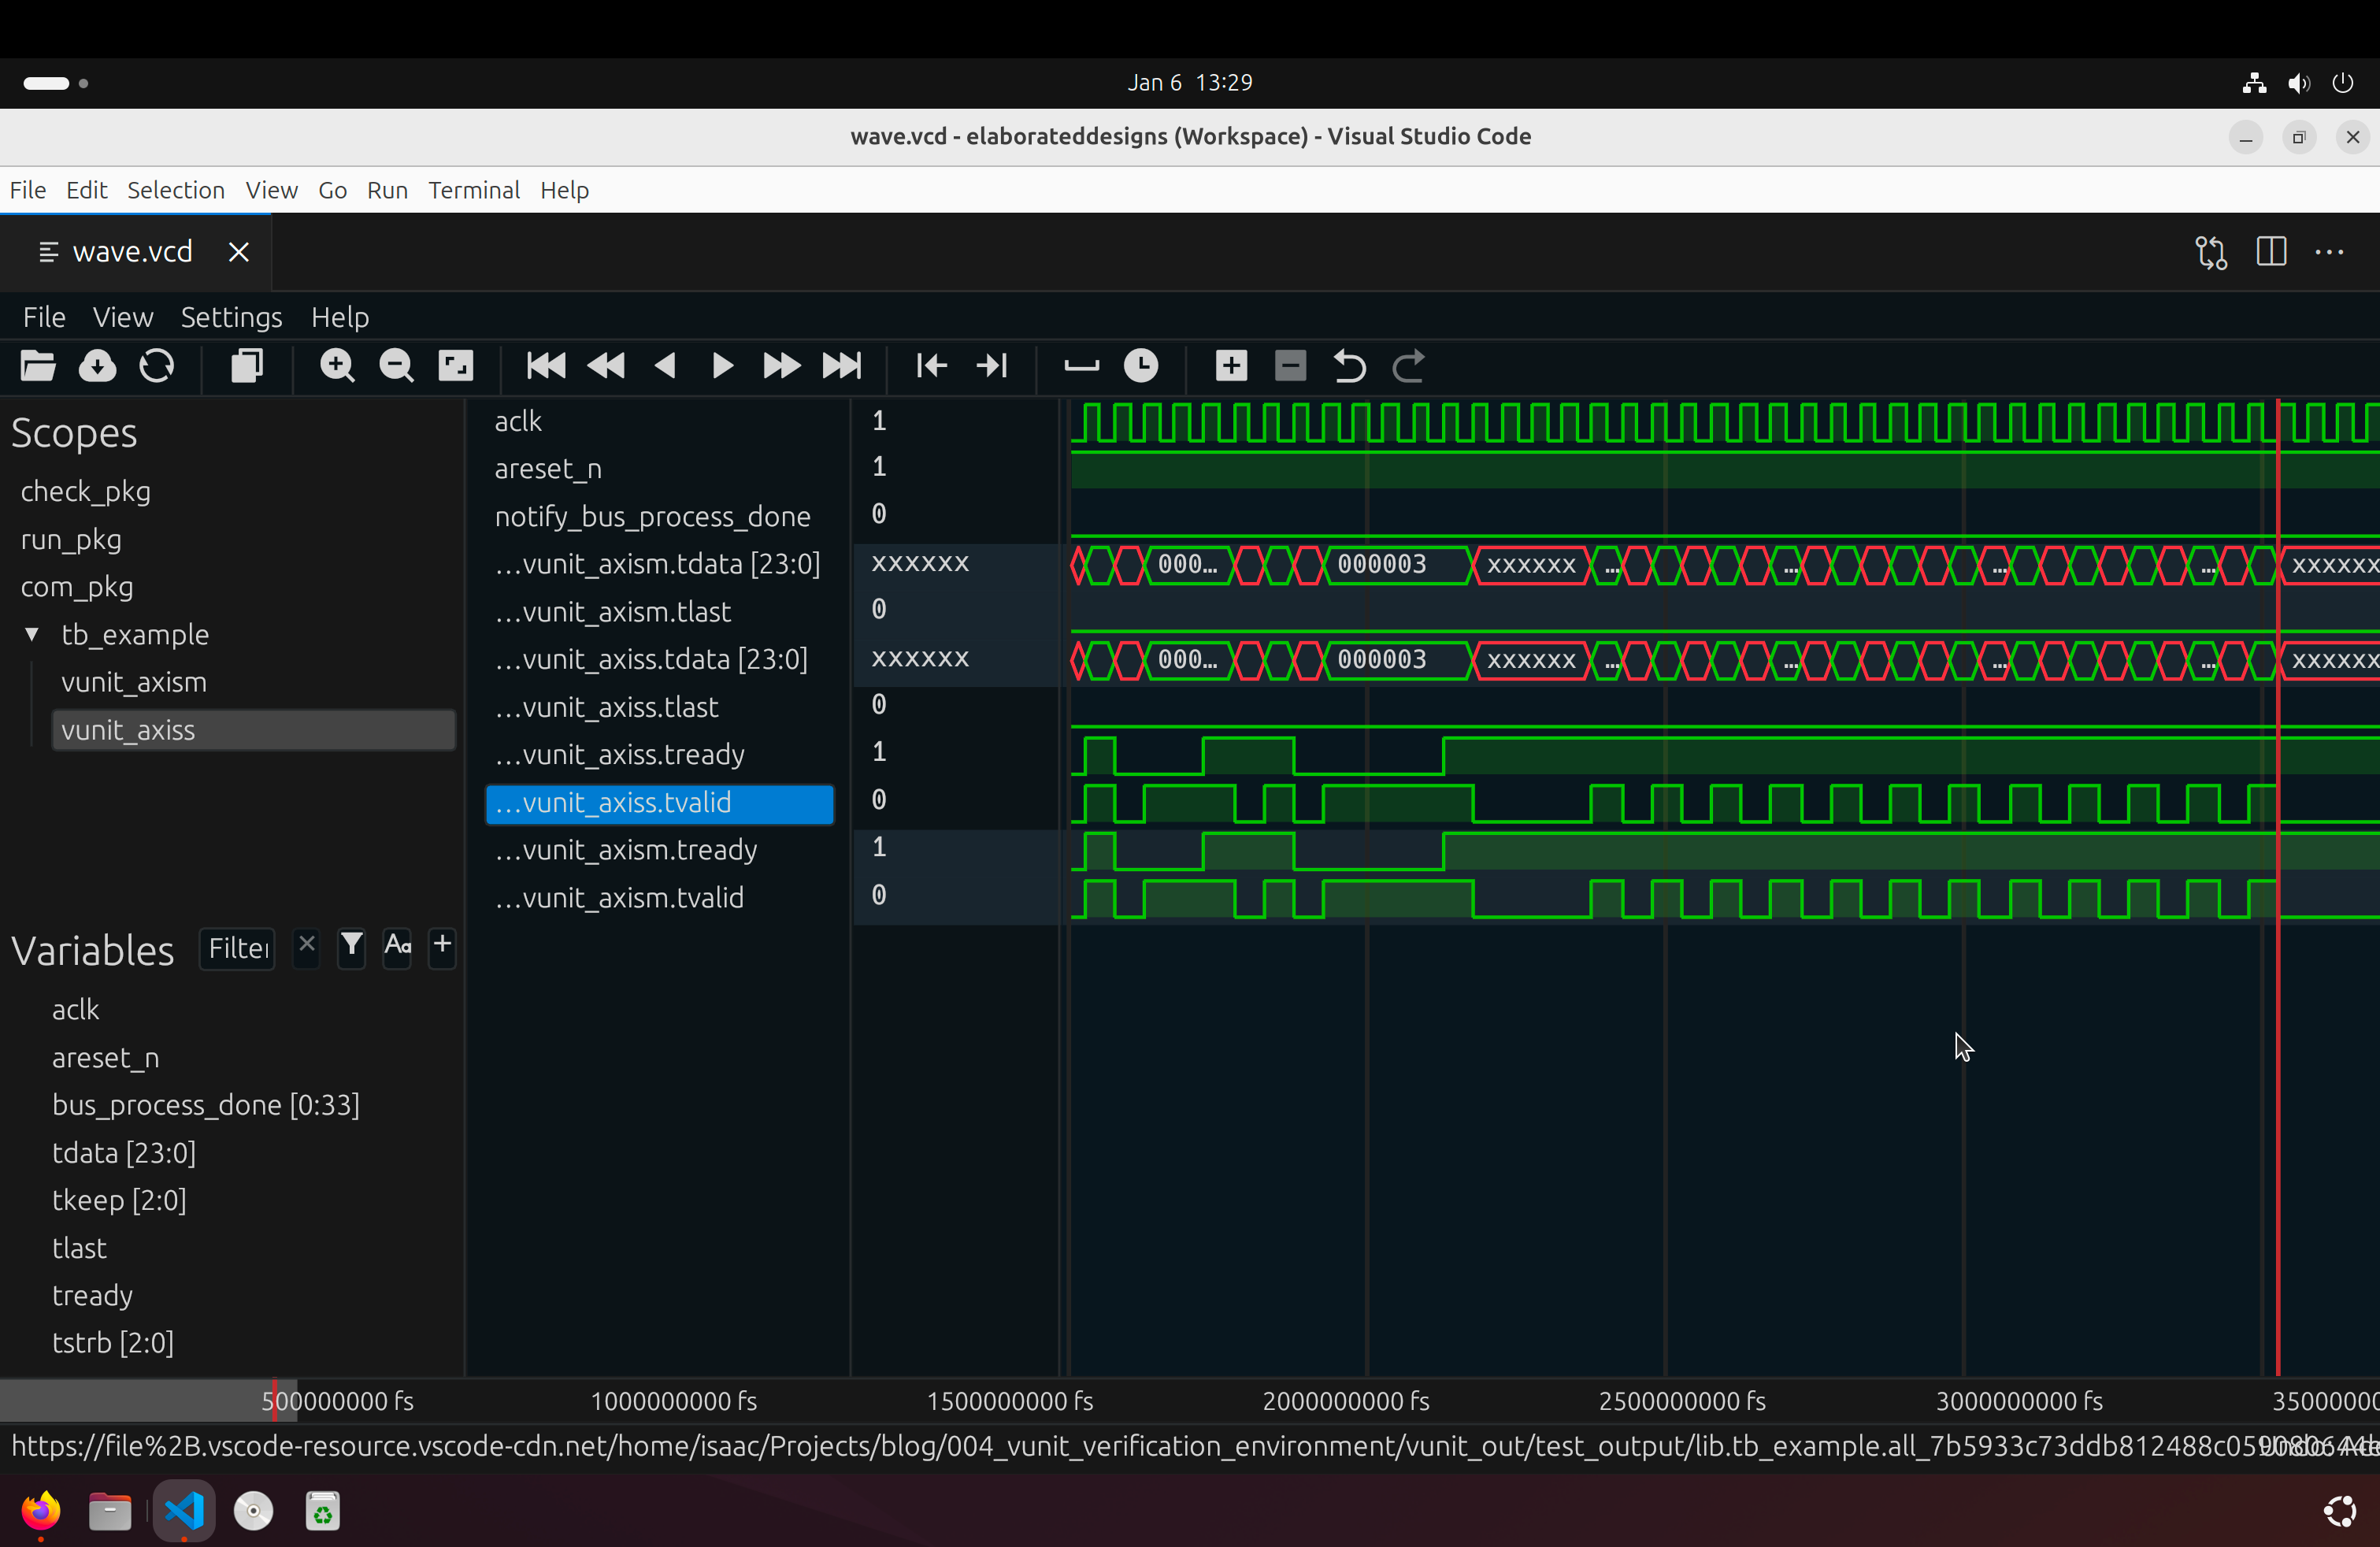The height and width of the screenshot is (1547, 2380).
Task: Click the clock timeline toolbar icon
Action: tap(1141, 366)
